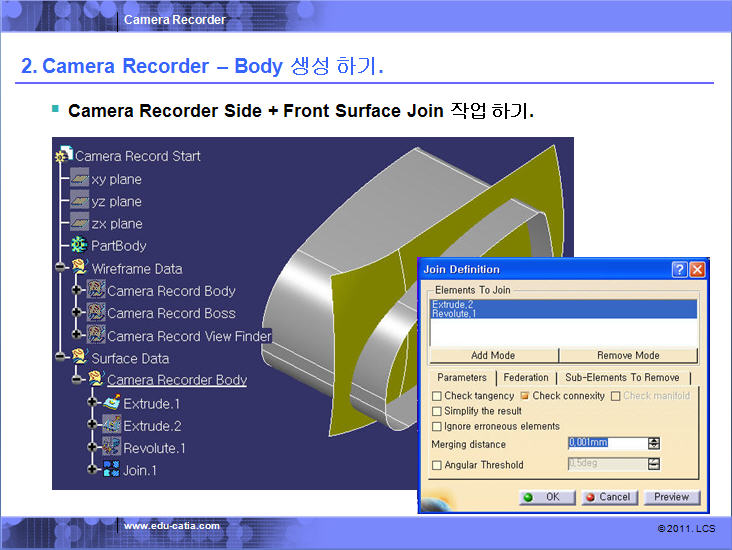Viewport: 732px width, 550px height.
Task: Click the Extrude.1 surface icon
Action: (x=111, y=403)
